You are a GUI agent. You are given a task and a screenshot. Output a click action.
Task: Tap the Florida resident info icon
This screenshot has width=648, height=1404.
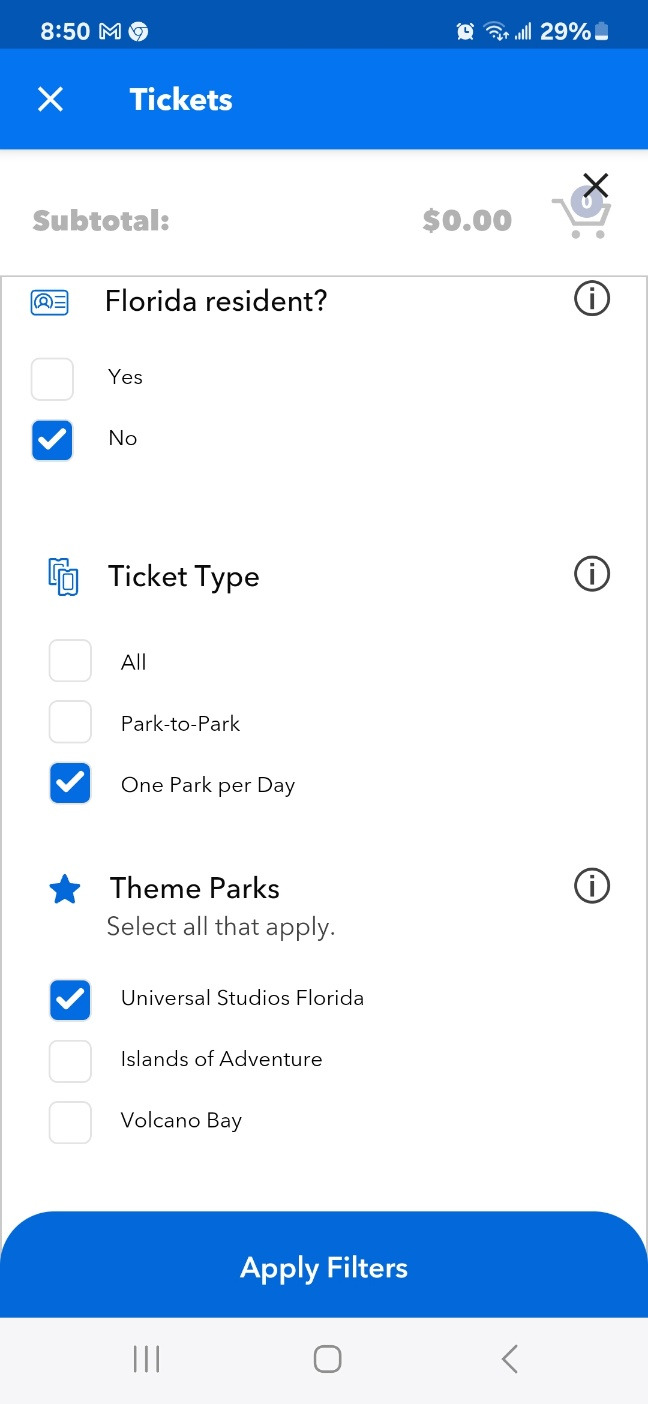point(592,298)
